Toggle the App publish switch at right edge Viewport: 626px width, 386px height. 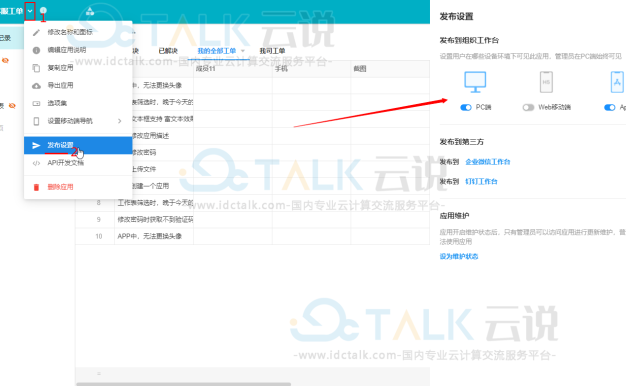[610, 107]
